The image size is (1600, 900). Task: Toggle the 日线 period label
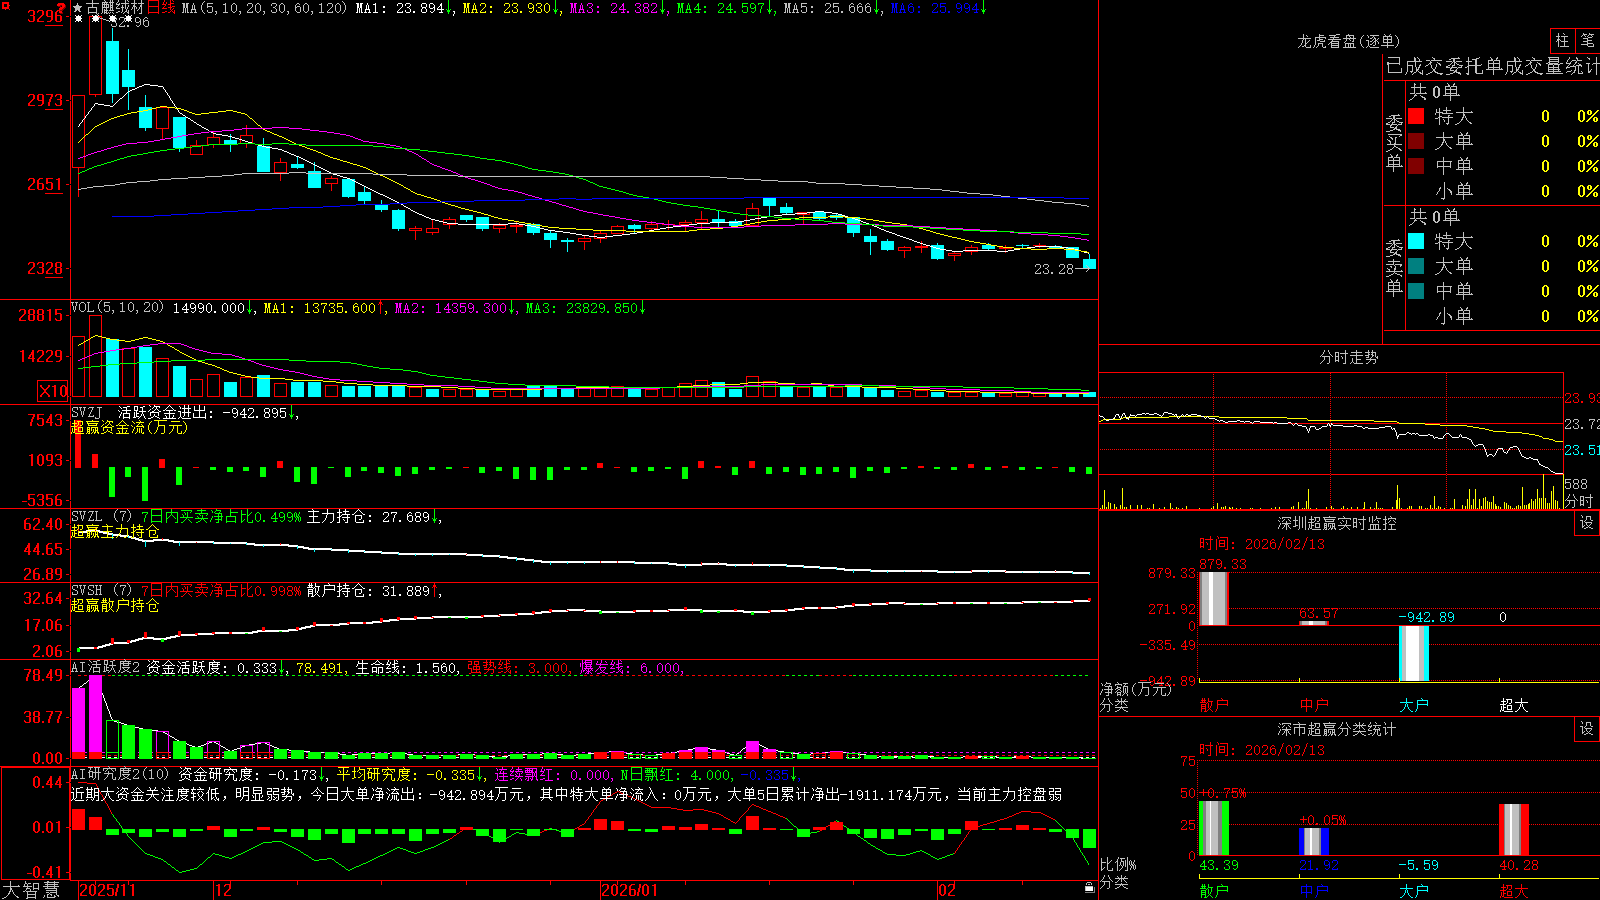[161, 8]
